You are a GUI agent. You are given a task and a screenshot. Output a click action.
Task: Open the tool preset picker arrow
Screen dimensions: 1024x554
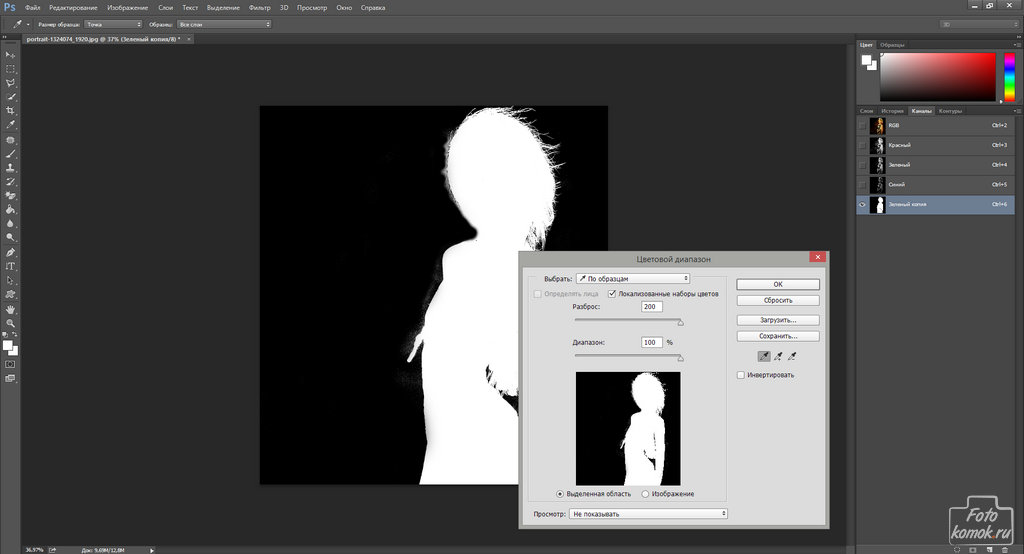coord(28,24)
